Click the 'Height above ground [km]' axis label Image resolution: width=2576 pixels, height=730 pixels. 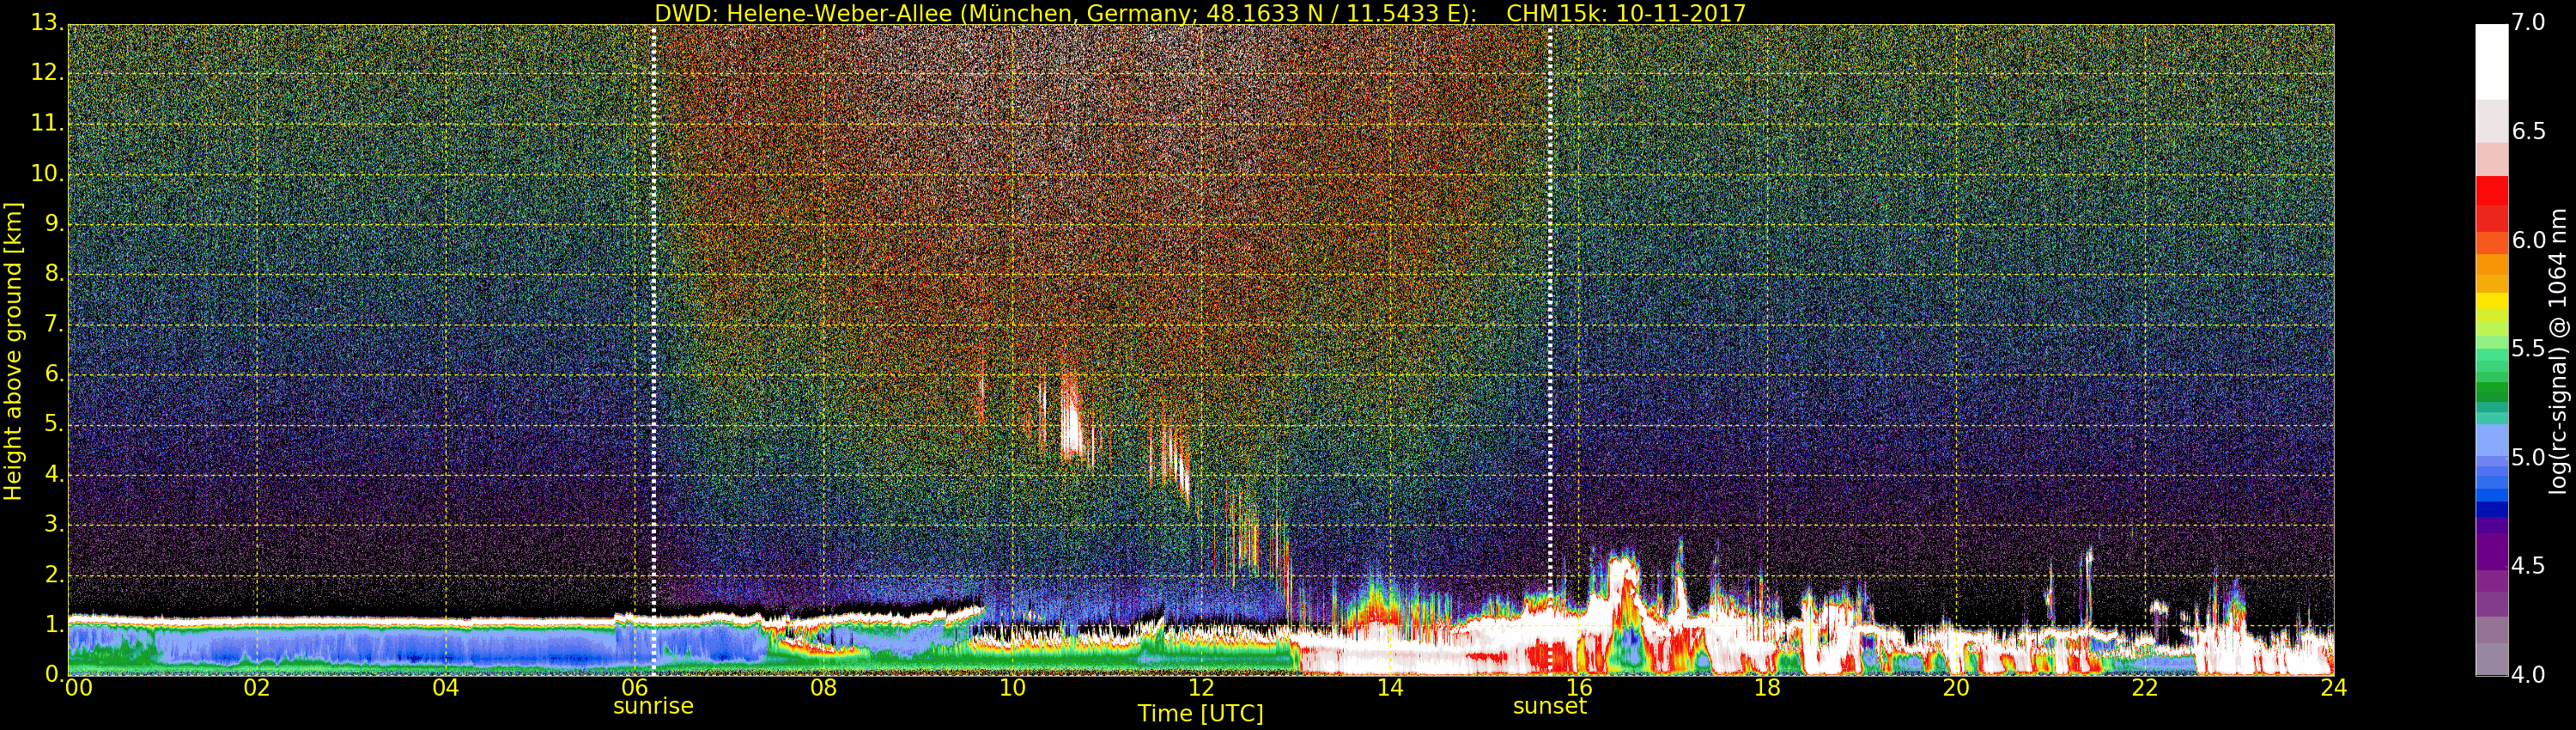13,350
